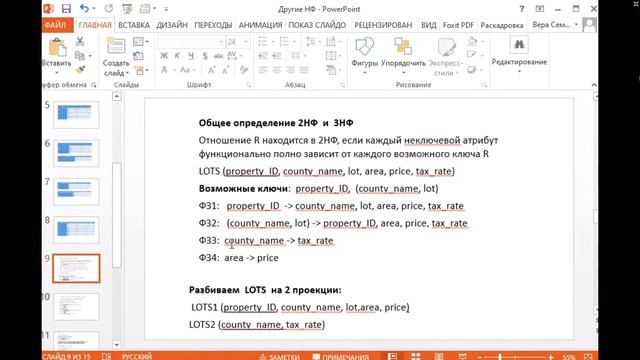Toggle strikethrough (abc)
The width and height of the screenshot is (640, 360).
pyautogui.click(x=218, y=56)
